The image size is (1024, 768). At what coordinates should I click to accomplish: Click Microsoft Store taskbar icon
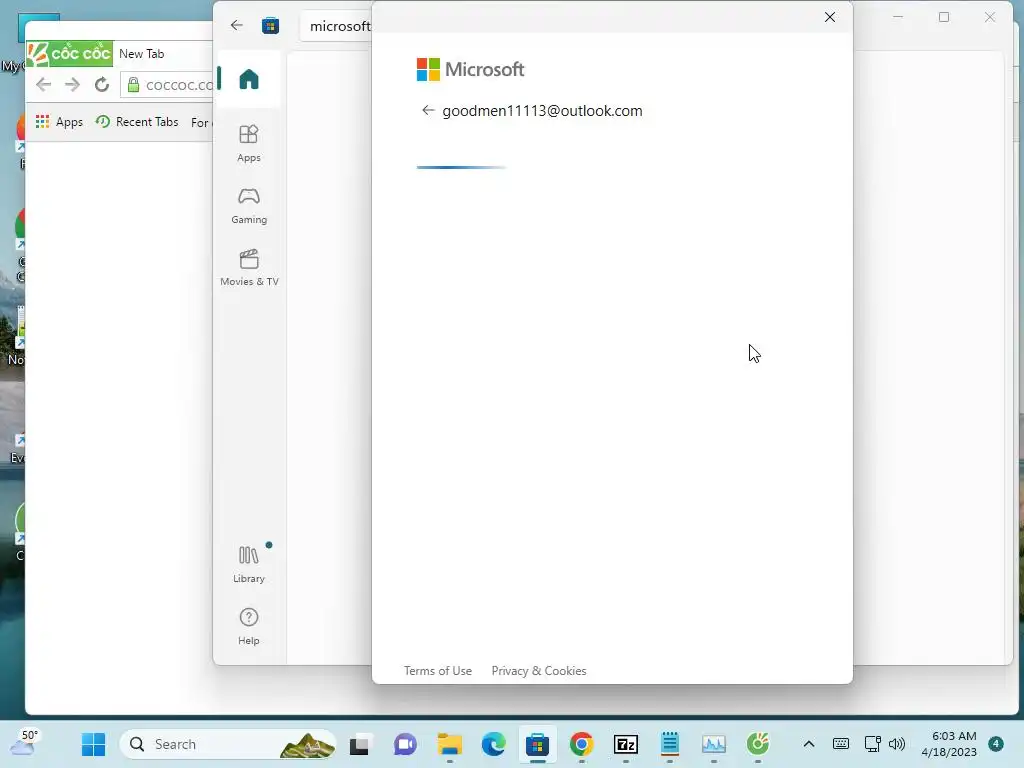[x=537, y=744]
